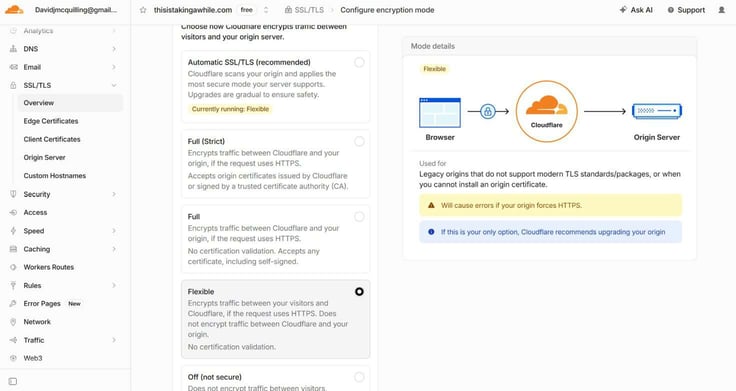736x391 pixels.
Task: Star the thisistakingawhile.com domain
Action: point(143,10)
